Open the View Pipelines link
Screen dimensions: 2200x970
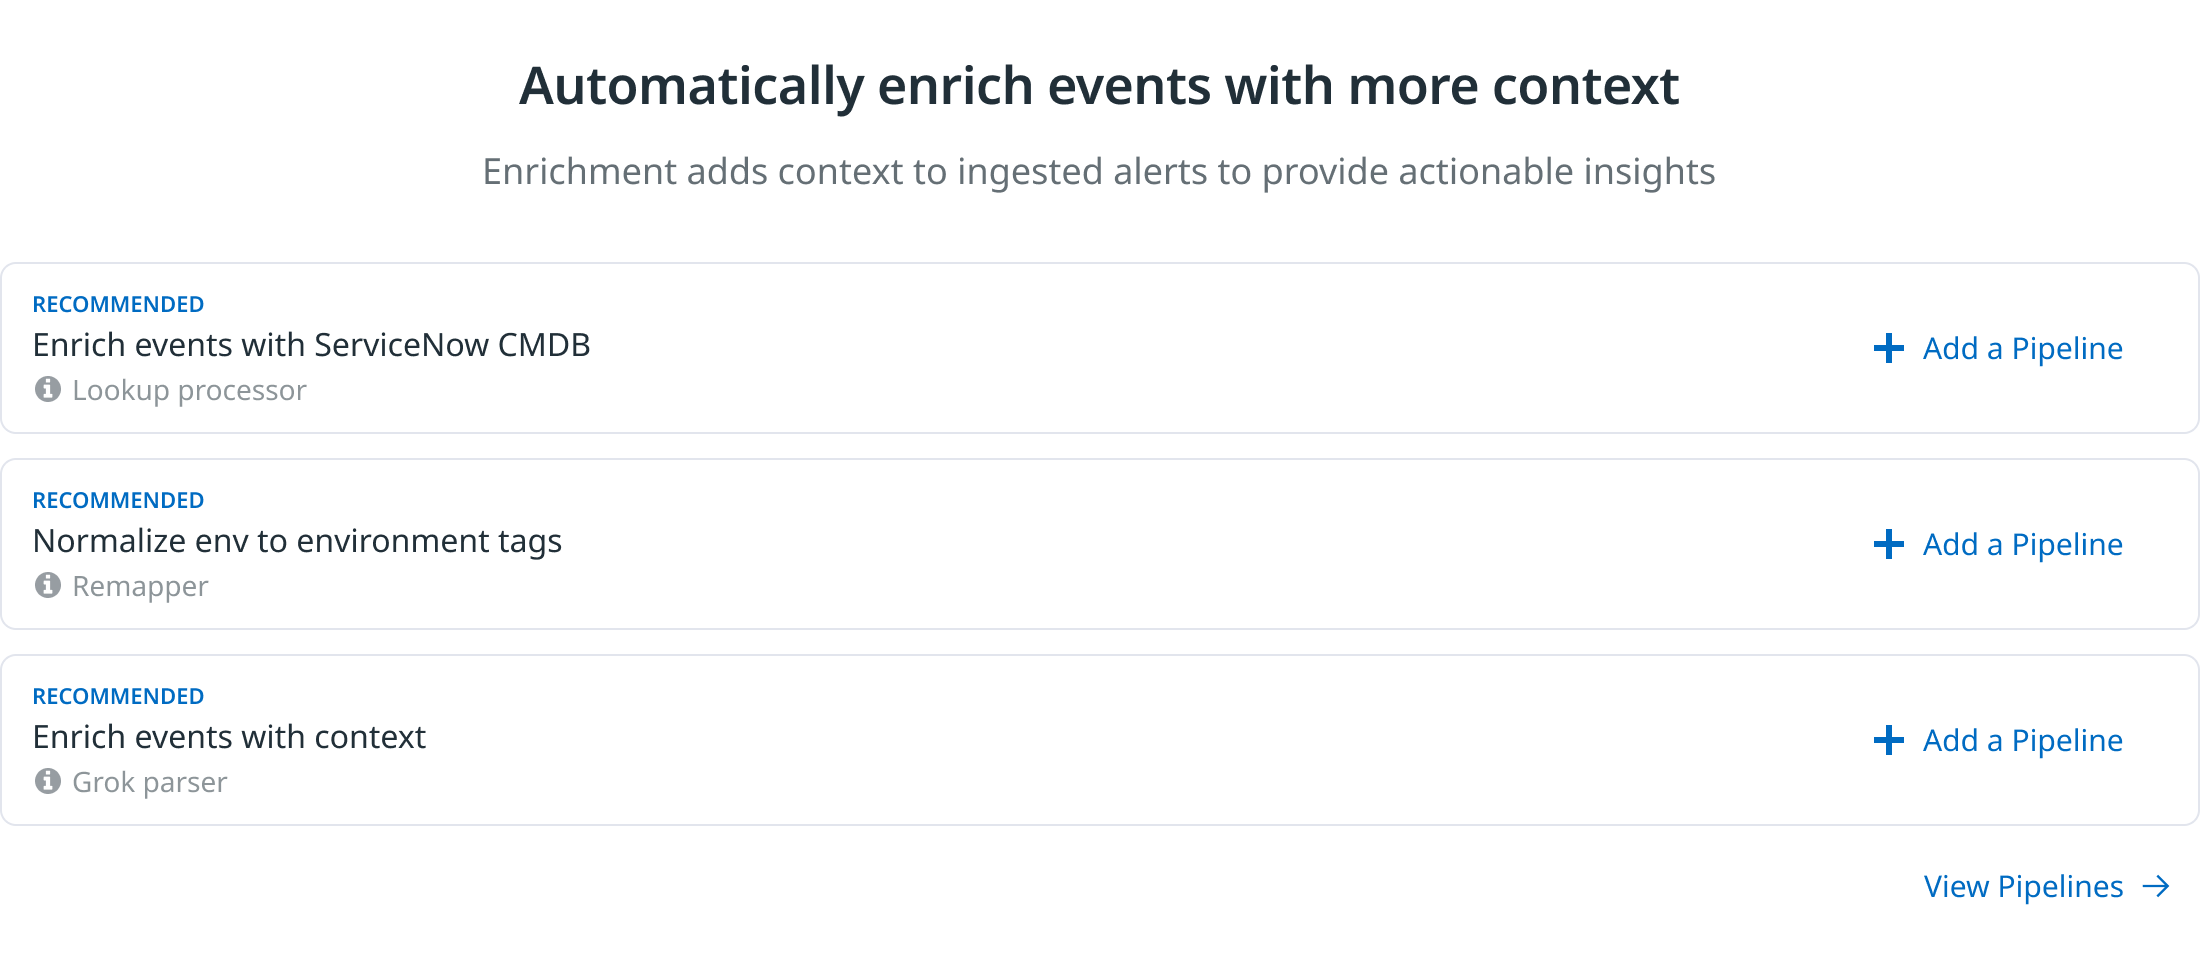(2021, 886)
